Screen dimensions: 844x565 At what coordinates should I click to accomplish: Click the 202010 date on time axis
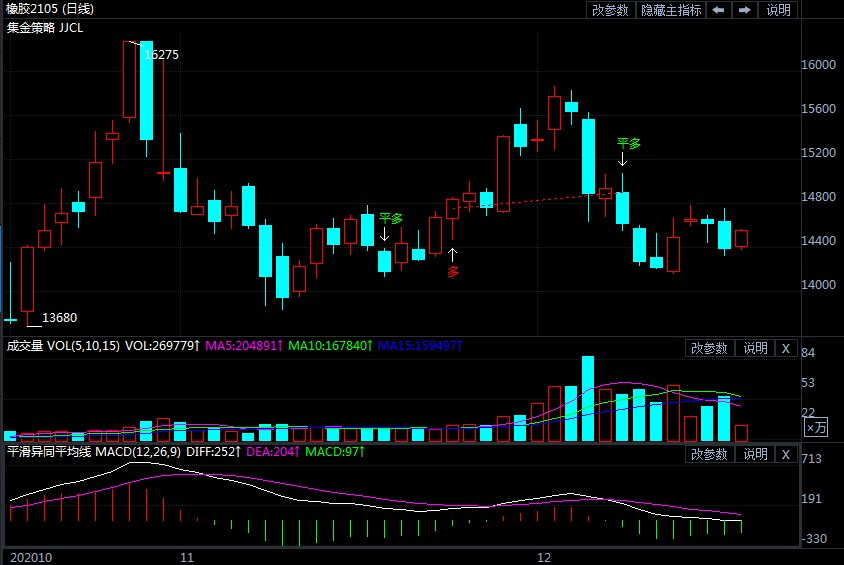[31, 557]
